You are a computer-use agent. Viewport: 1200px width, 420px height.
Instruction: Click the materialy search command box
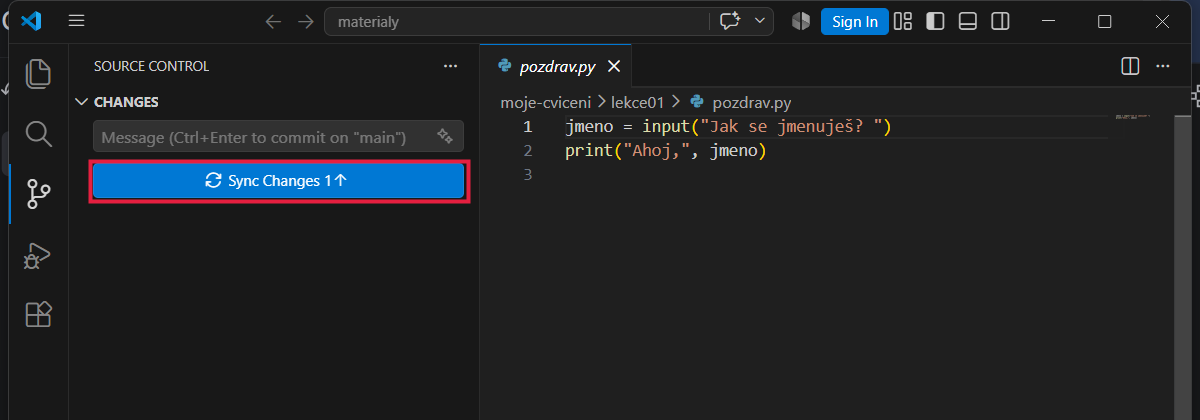[517, 21]
